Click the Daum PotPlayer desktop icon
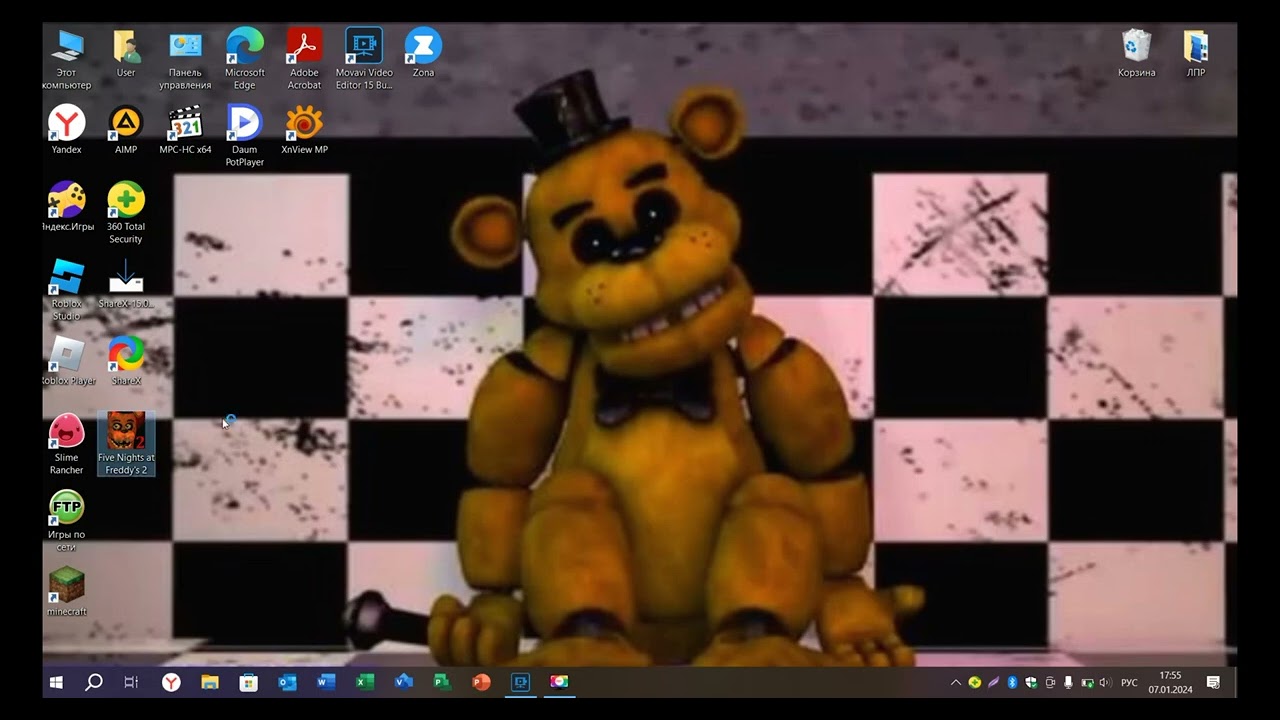The width and height of the screenshot is (1280, 720). (245, 136)
